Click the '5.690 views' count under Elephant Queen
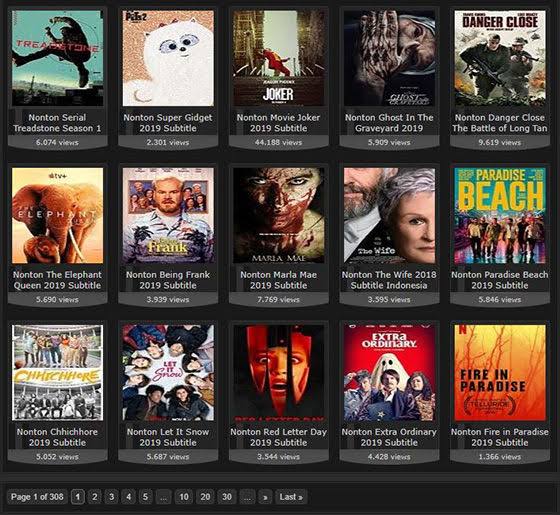Screen dimensions: 560x515 pyautogui.click(x=57, y=299)
